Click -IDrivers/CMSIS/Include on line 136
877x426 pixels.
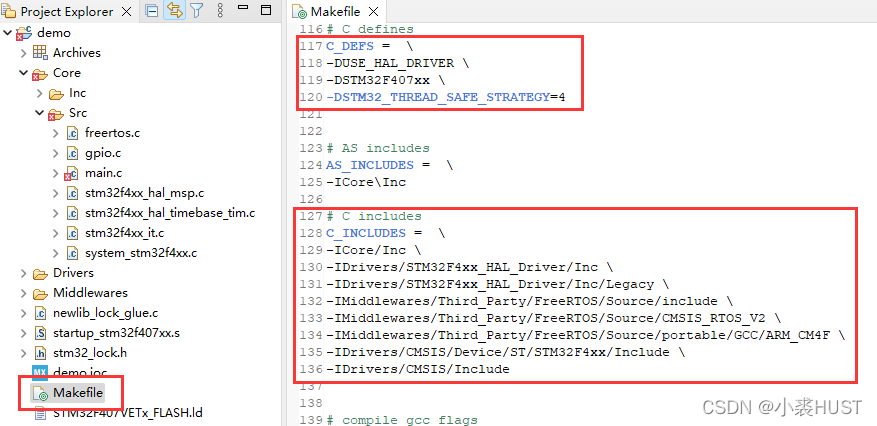tap(418, 369)
